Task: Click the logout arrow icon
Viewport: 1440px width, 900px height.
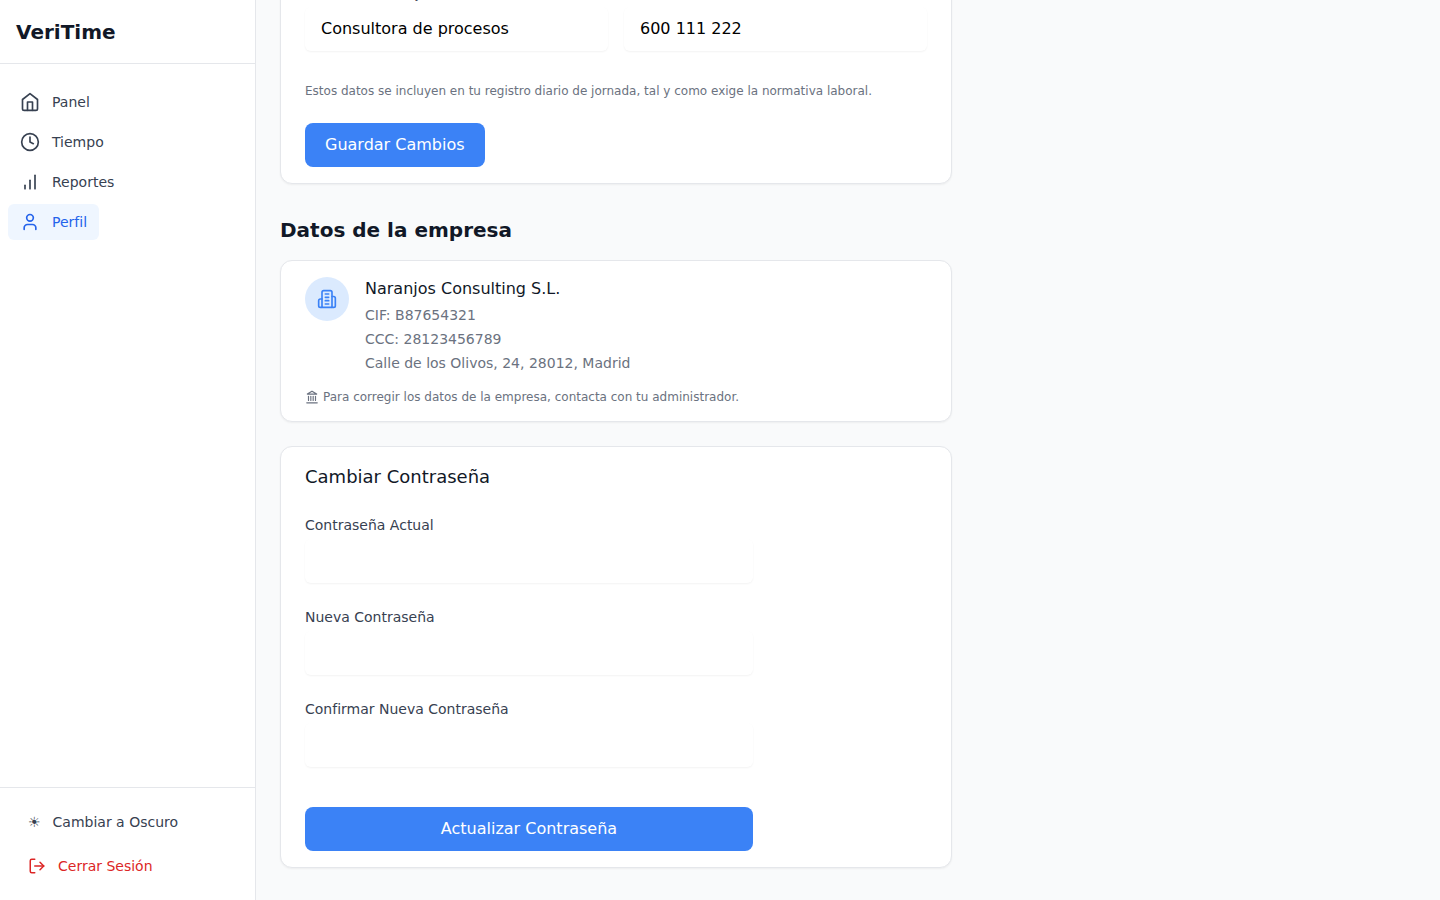Action: pos(37,866)
